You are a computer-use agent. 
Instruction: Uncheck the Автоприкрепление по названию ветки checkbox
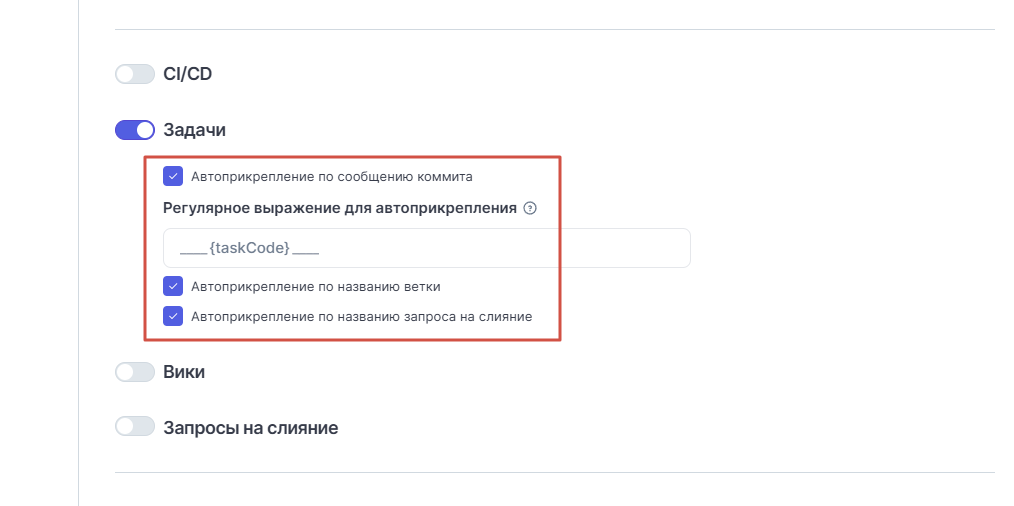pos(173,285)
